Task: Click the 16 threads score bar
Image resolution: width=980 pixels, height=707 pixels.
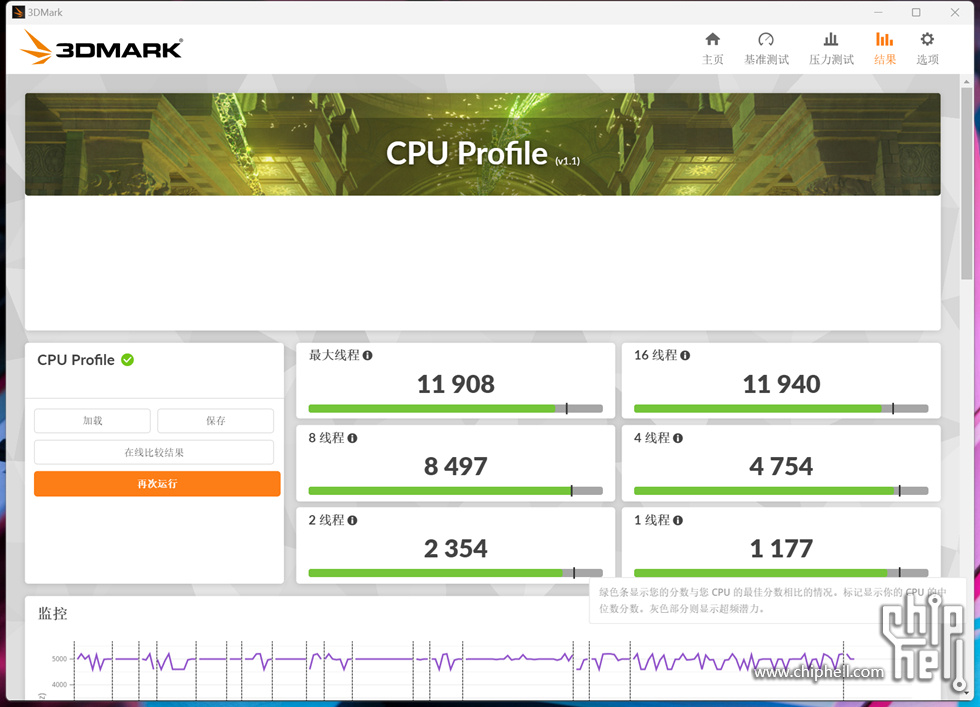Action: (x=781, y=409)
